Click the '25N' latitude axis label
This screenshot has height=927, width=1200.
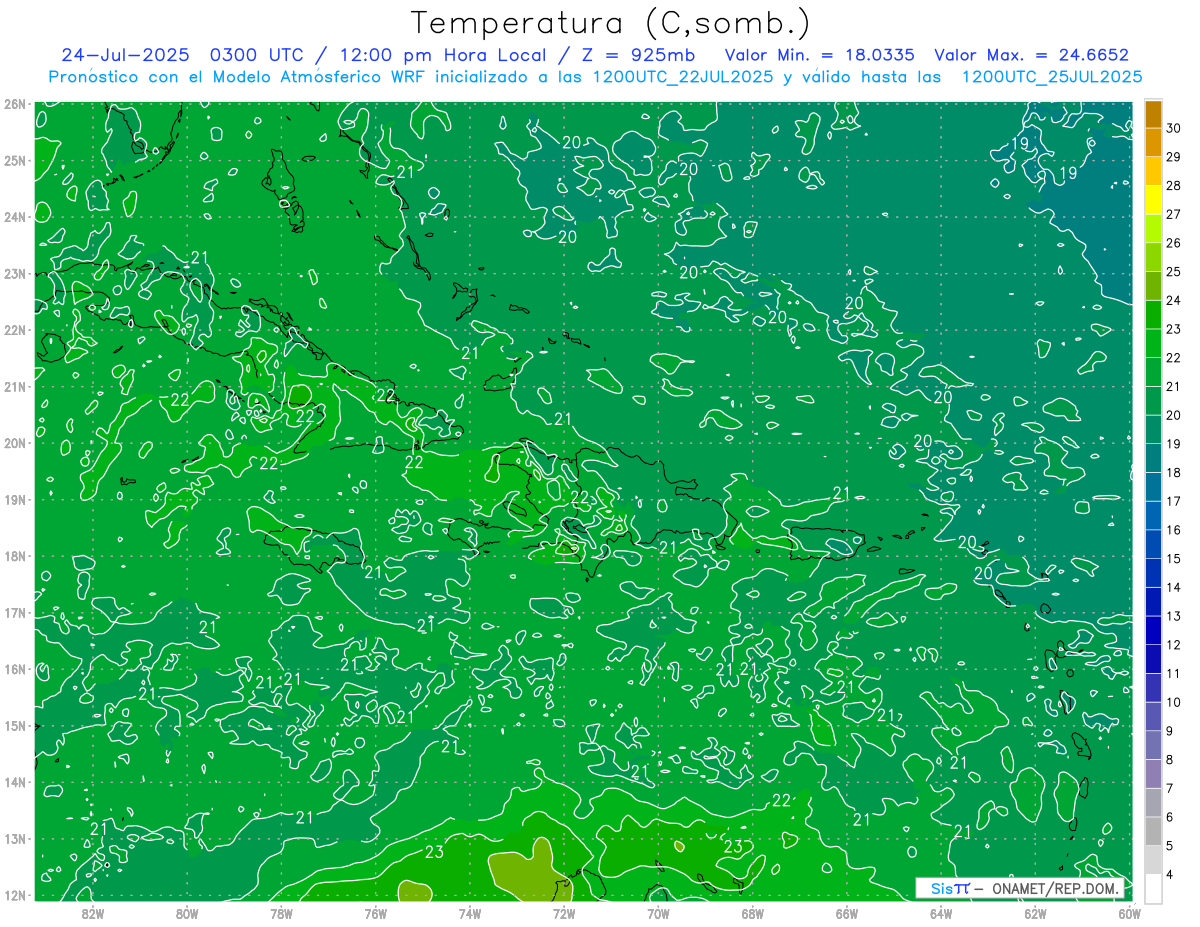pos(15,160)
